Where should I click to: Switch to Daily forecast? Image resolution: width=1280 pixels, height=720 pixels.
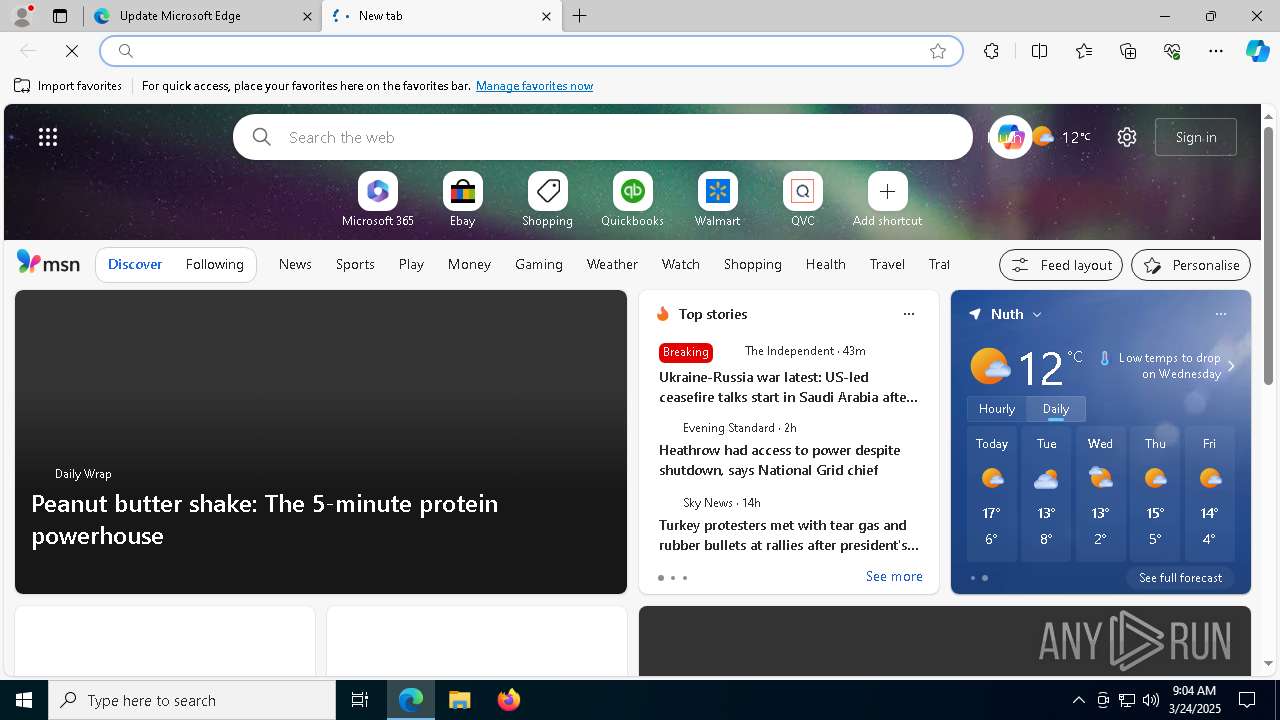[x=1056, y=409]
